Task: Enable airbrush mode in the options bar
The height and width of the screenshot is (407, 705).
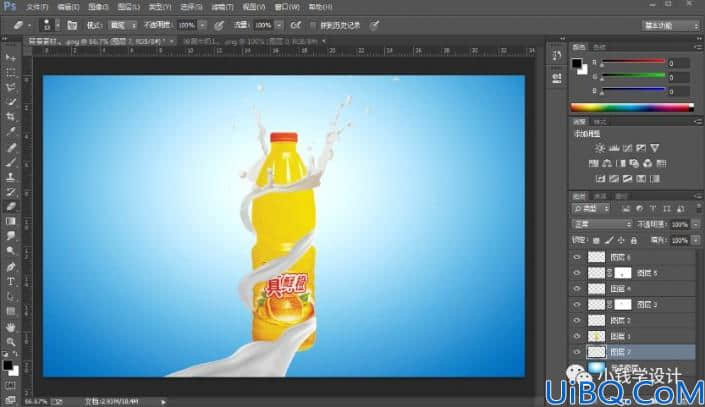Action: pyautogui.click(x=295, y=26)
